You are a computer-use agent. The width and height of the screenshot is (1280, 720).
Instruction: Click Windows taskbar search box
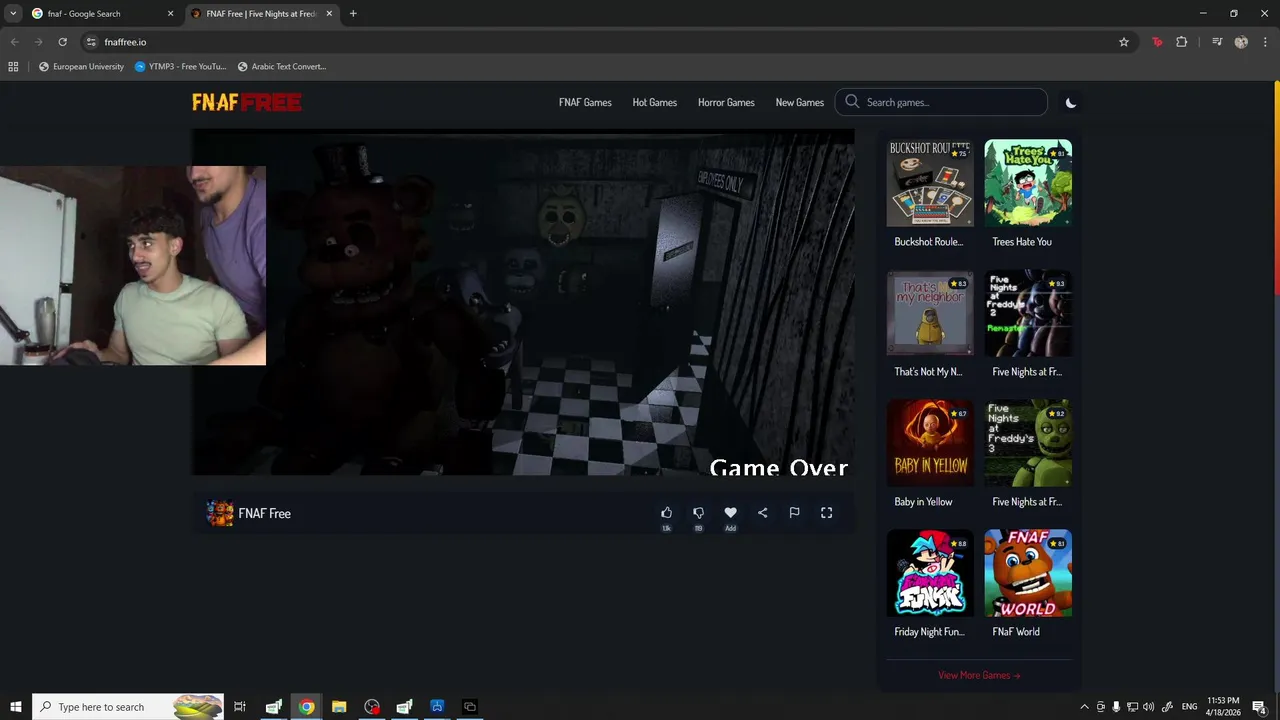click(128, 707)
